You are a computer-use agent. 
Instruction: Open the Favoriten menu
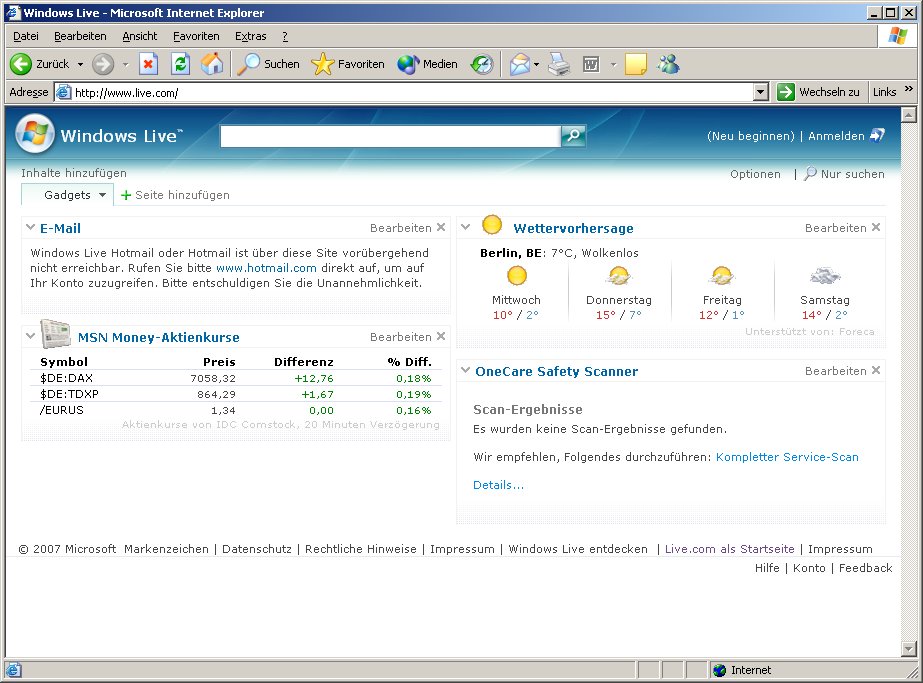tap(196, 37)
